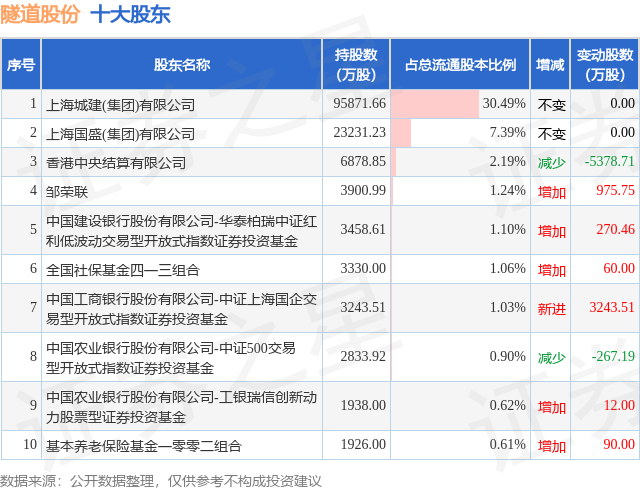Click the 7.39% proportion bar
640x490 pixels.
click(x=401, y=133)
